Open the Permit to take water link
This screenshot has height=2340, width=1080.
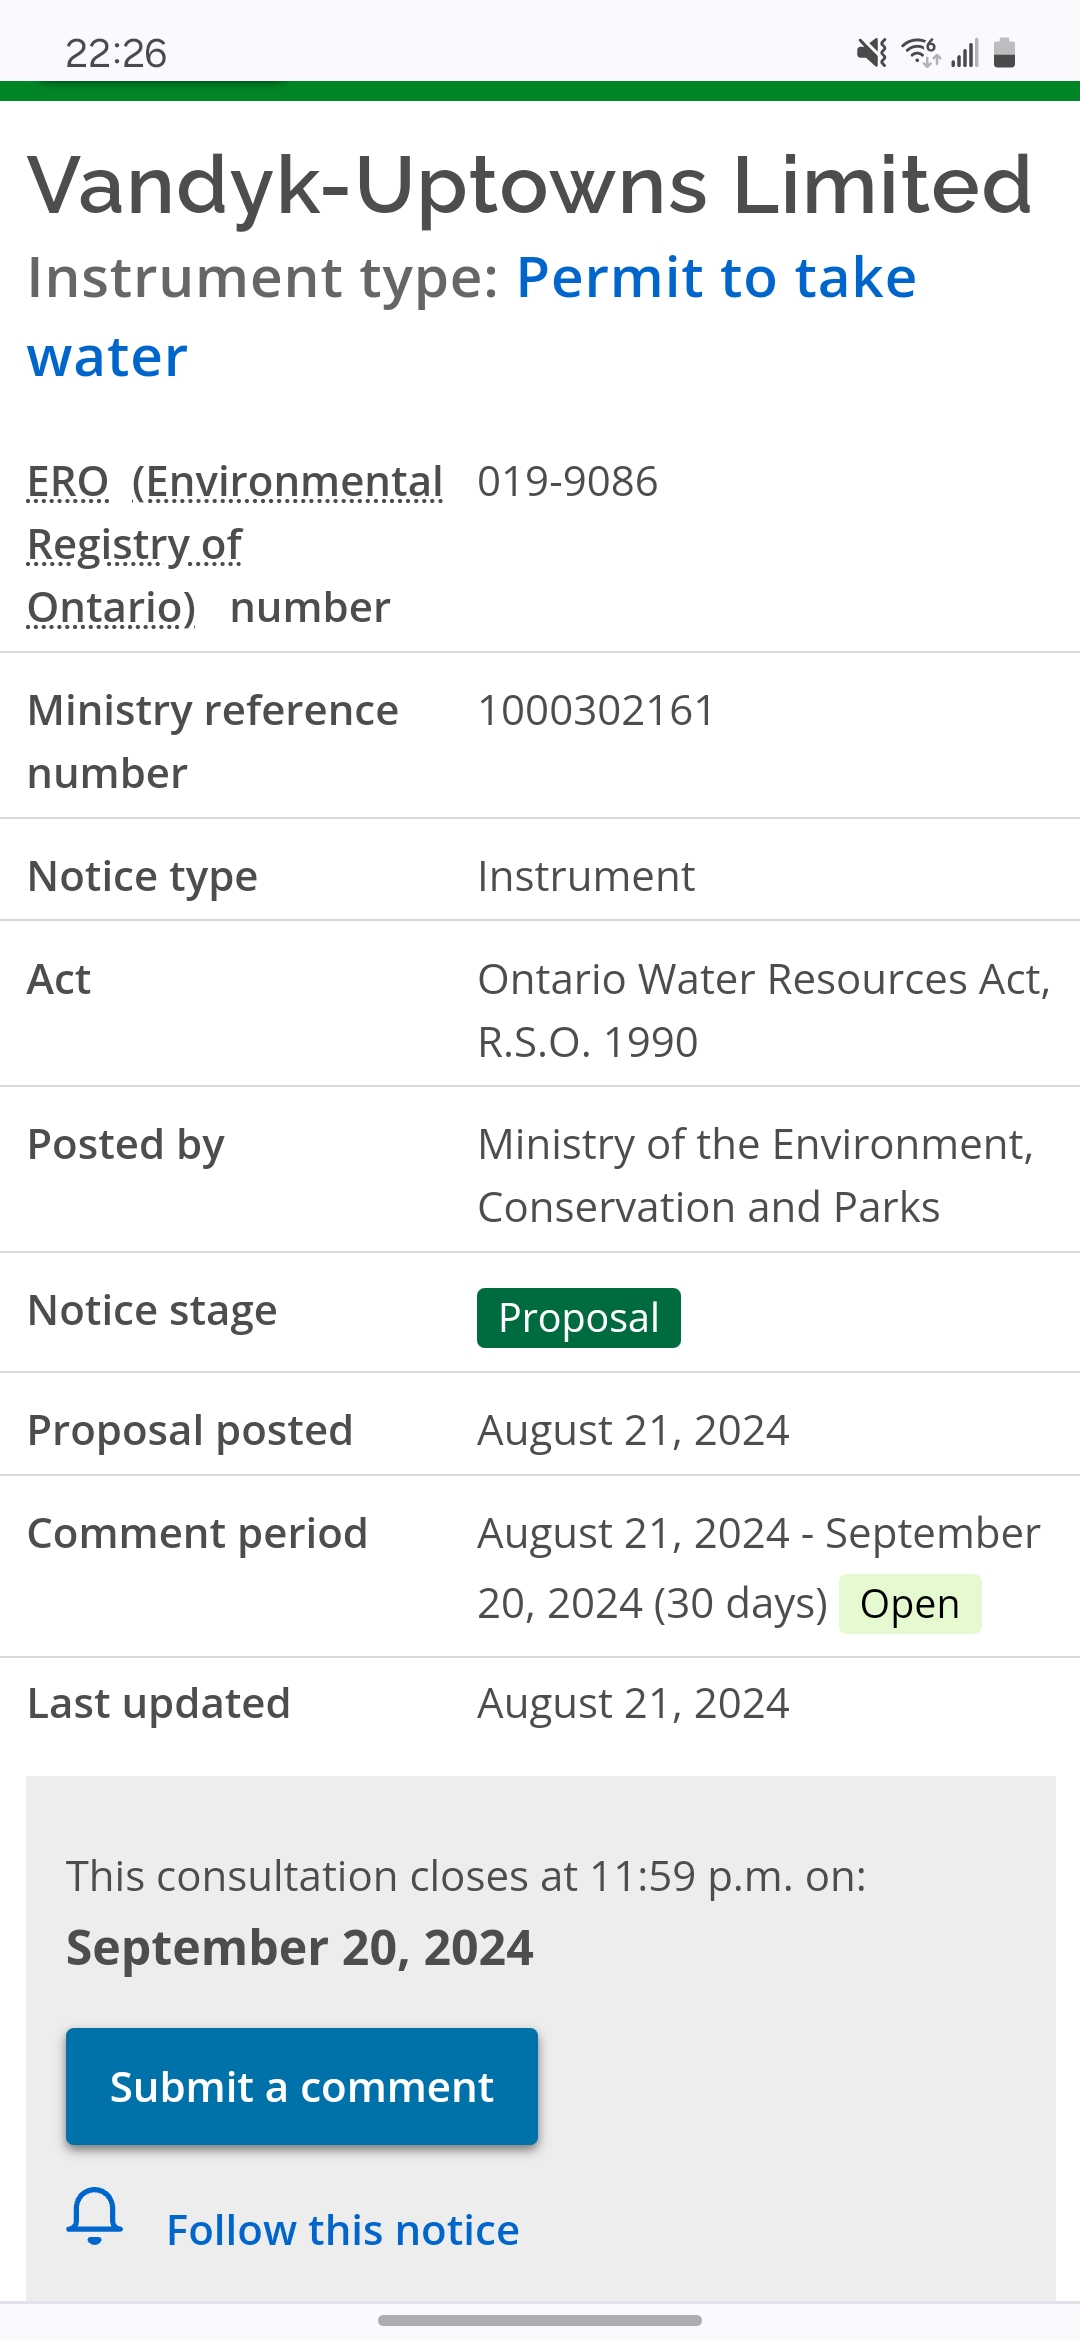[715, 278]
